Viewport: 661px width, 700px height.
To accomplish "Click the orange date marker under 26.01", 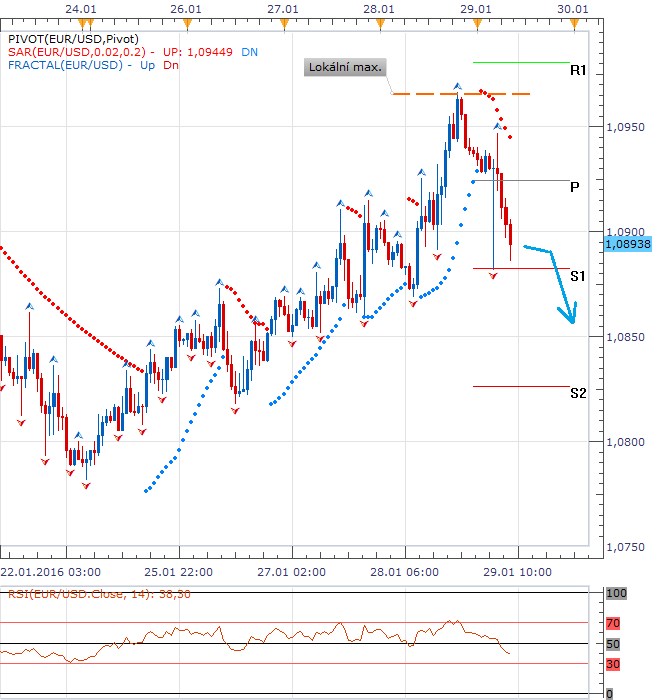I will (x=187, y=21).
